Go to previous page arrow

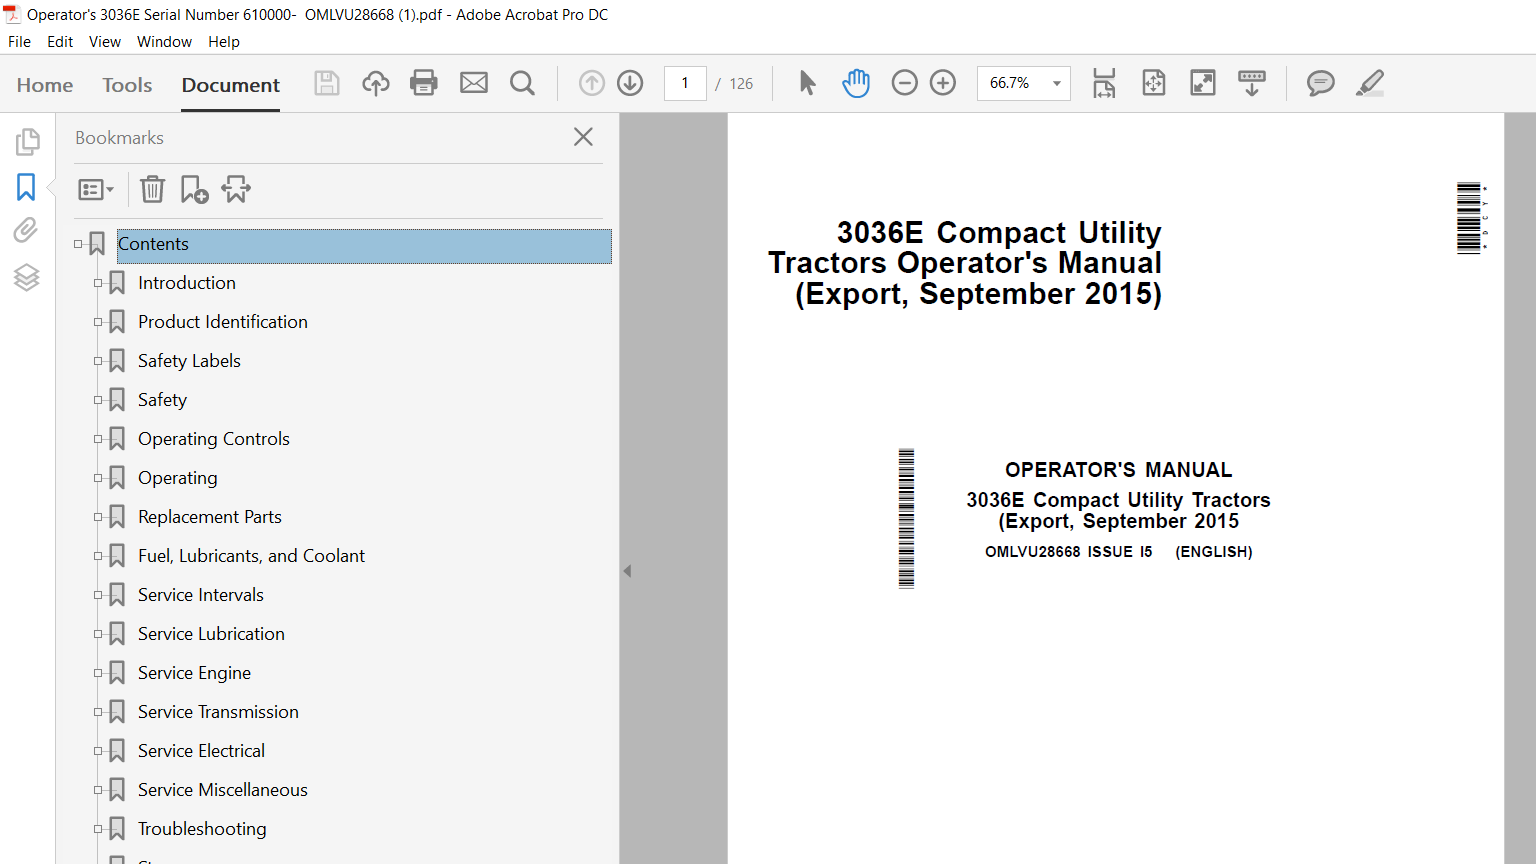(x=592, y=83)
